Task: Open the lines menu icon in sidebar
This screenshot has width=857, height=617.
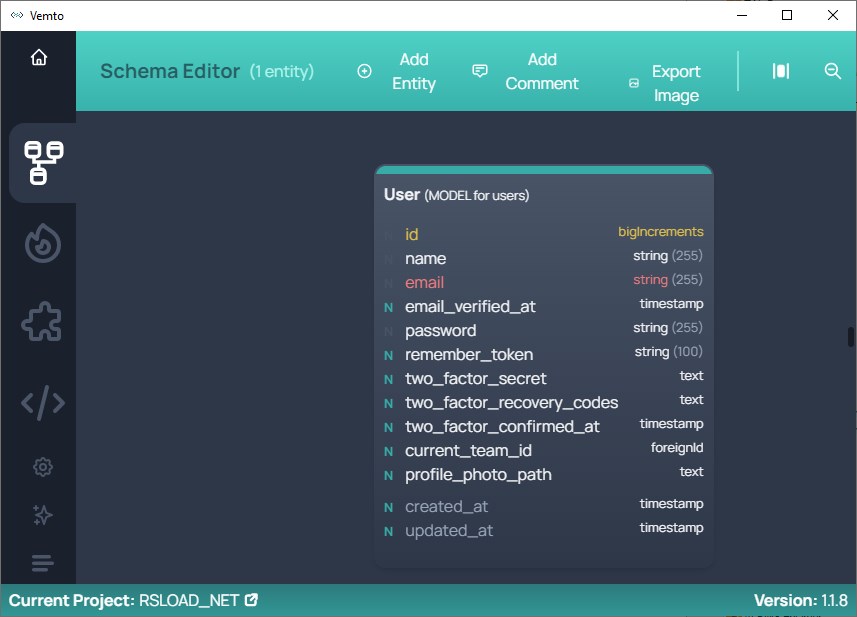Action: tap(43, 563)
